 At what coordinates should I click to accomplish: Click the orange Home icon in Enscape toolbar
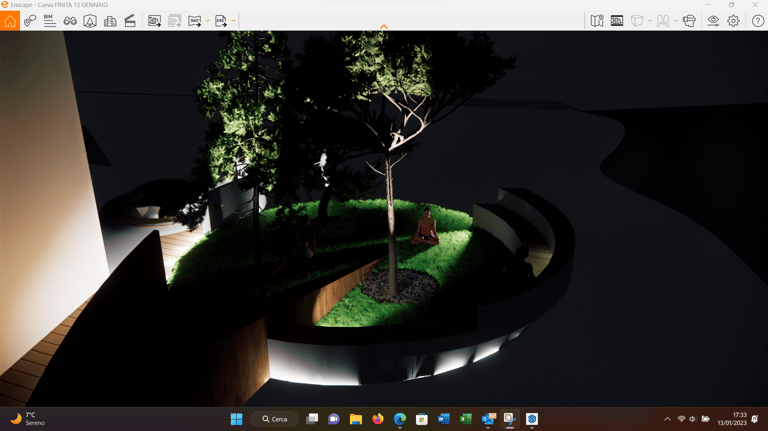[10, 21]
